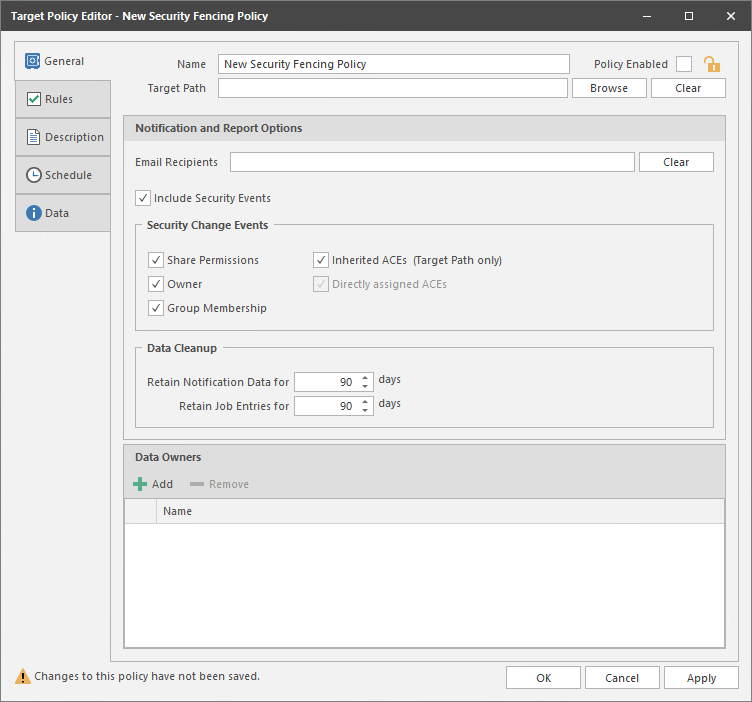The width and height of the screenshot is (752, 702).
Task: Click the green plus Add icon
Action: pos(140,484)
